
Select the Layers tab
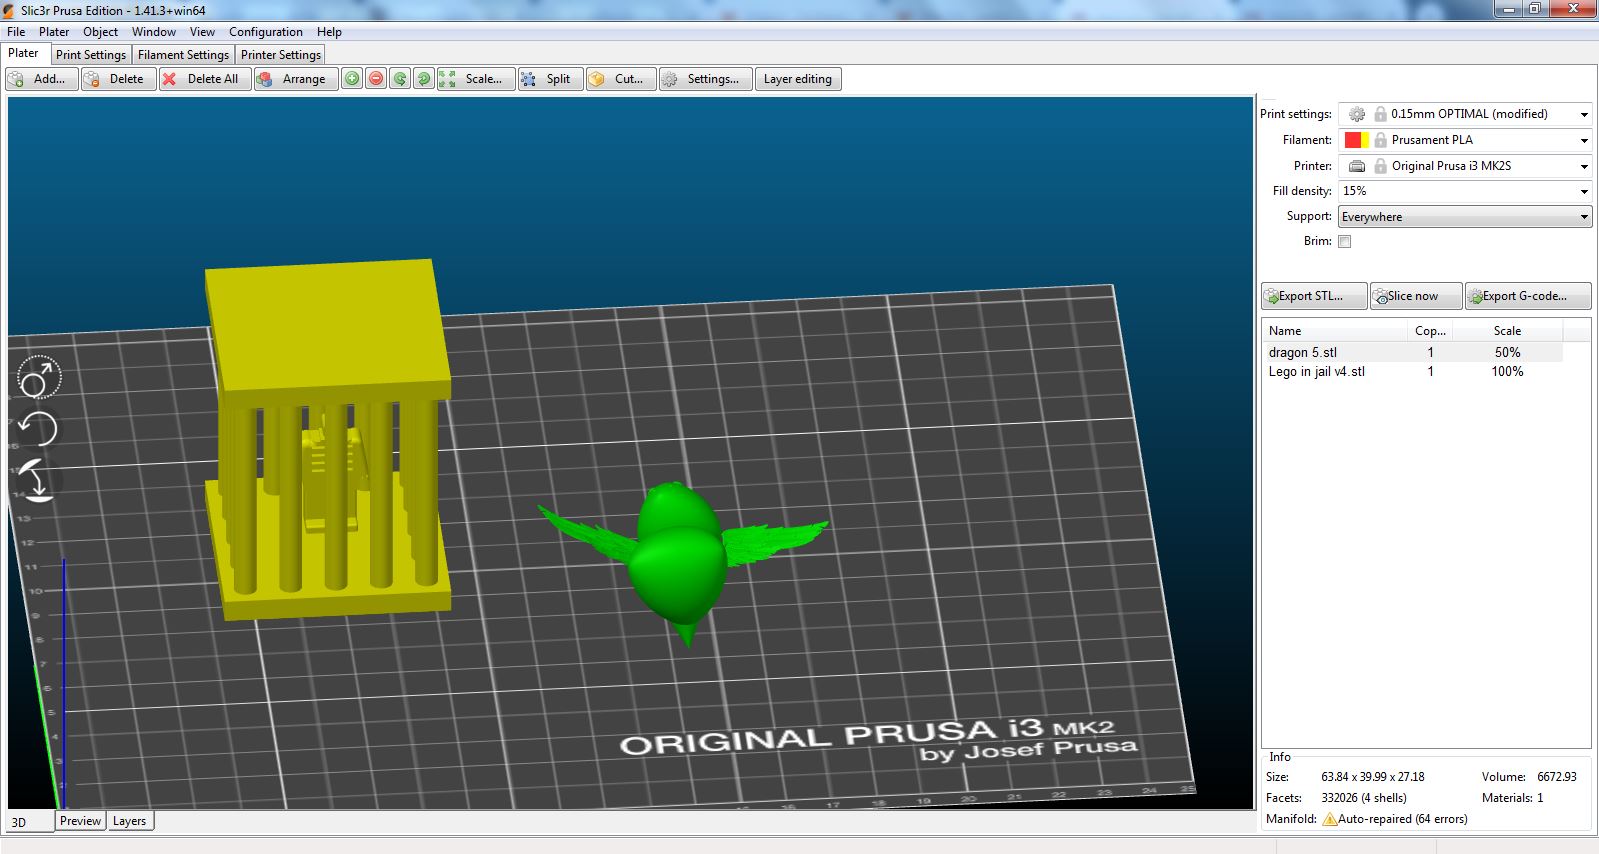pyautogui.click(x=129, y=821)
